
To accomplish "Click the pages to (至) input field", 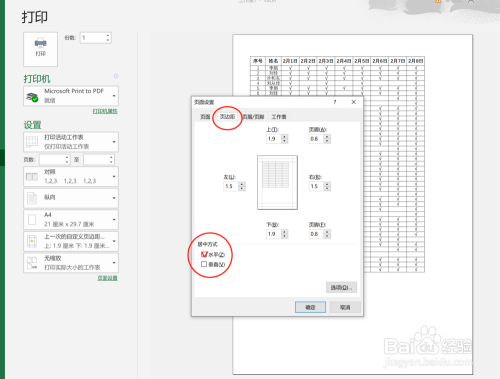I will [96, 160].
